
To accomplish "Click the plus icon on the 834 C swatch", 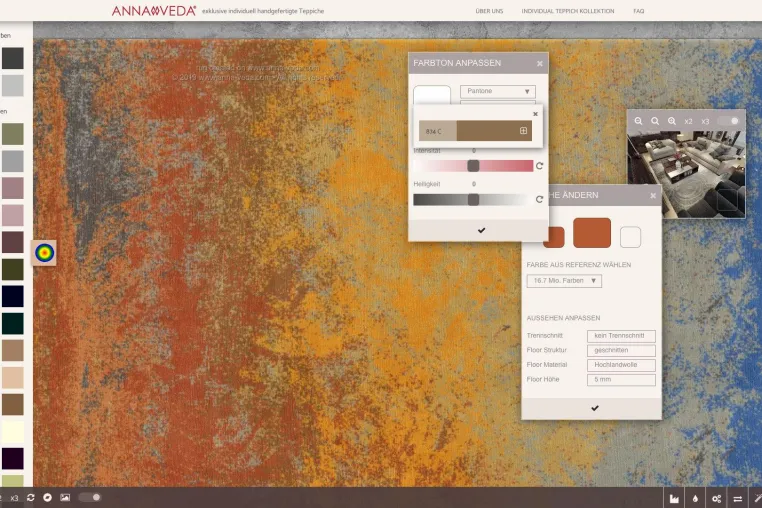I will pyautogui.click(x=523, y=130).
